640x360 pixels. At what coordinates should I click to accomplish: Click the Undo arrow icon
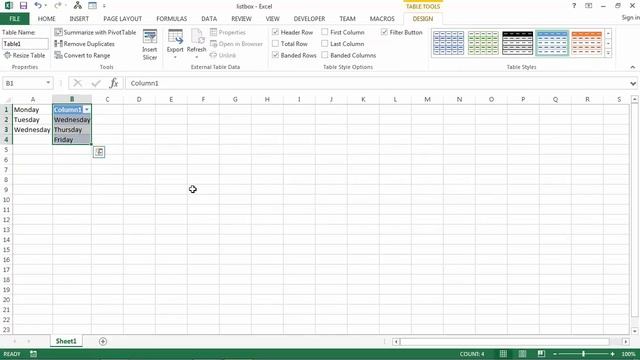click(38, 6)
